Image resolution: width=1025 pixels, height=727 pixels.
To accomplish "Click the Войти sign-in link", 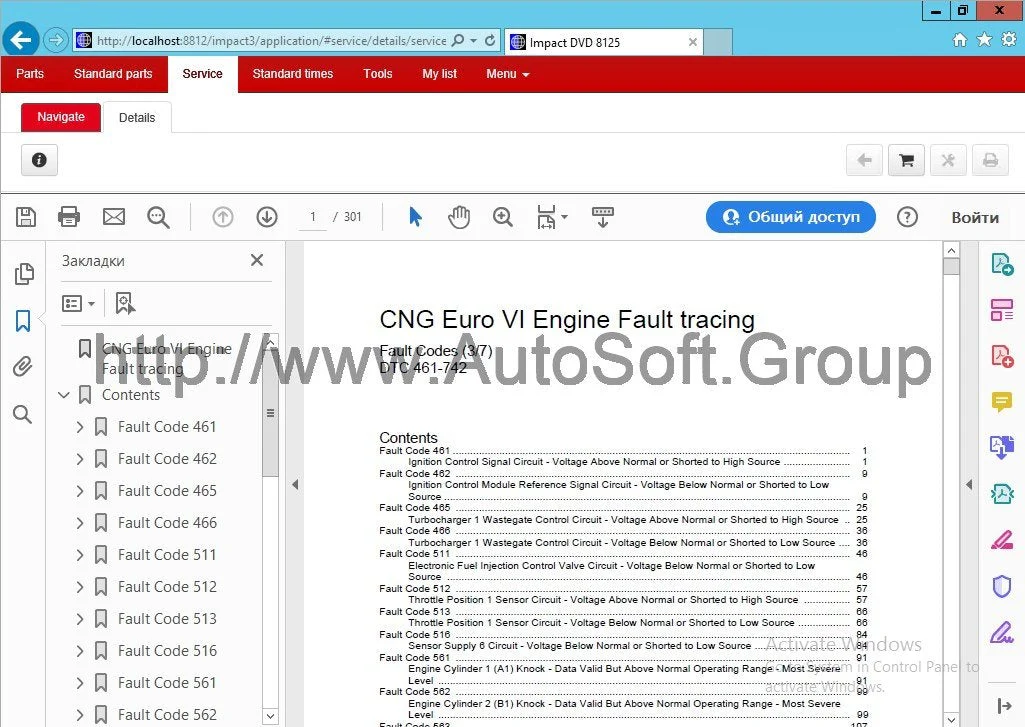I will point(974,217).
